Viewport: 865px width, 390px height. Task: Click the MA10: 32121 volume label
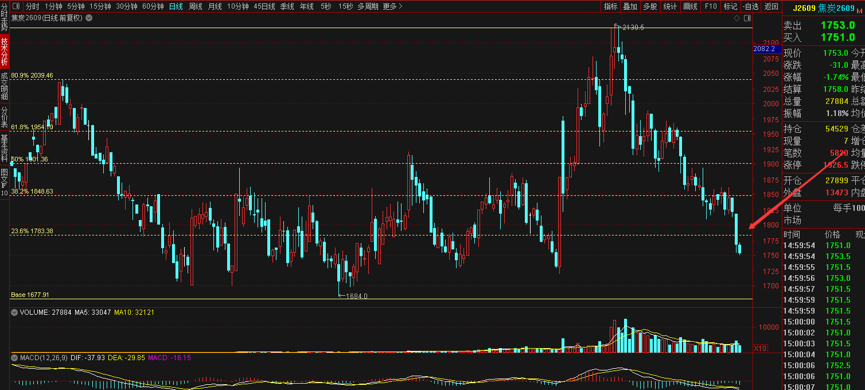(x=134, y=312)
